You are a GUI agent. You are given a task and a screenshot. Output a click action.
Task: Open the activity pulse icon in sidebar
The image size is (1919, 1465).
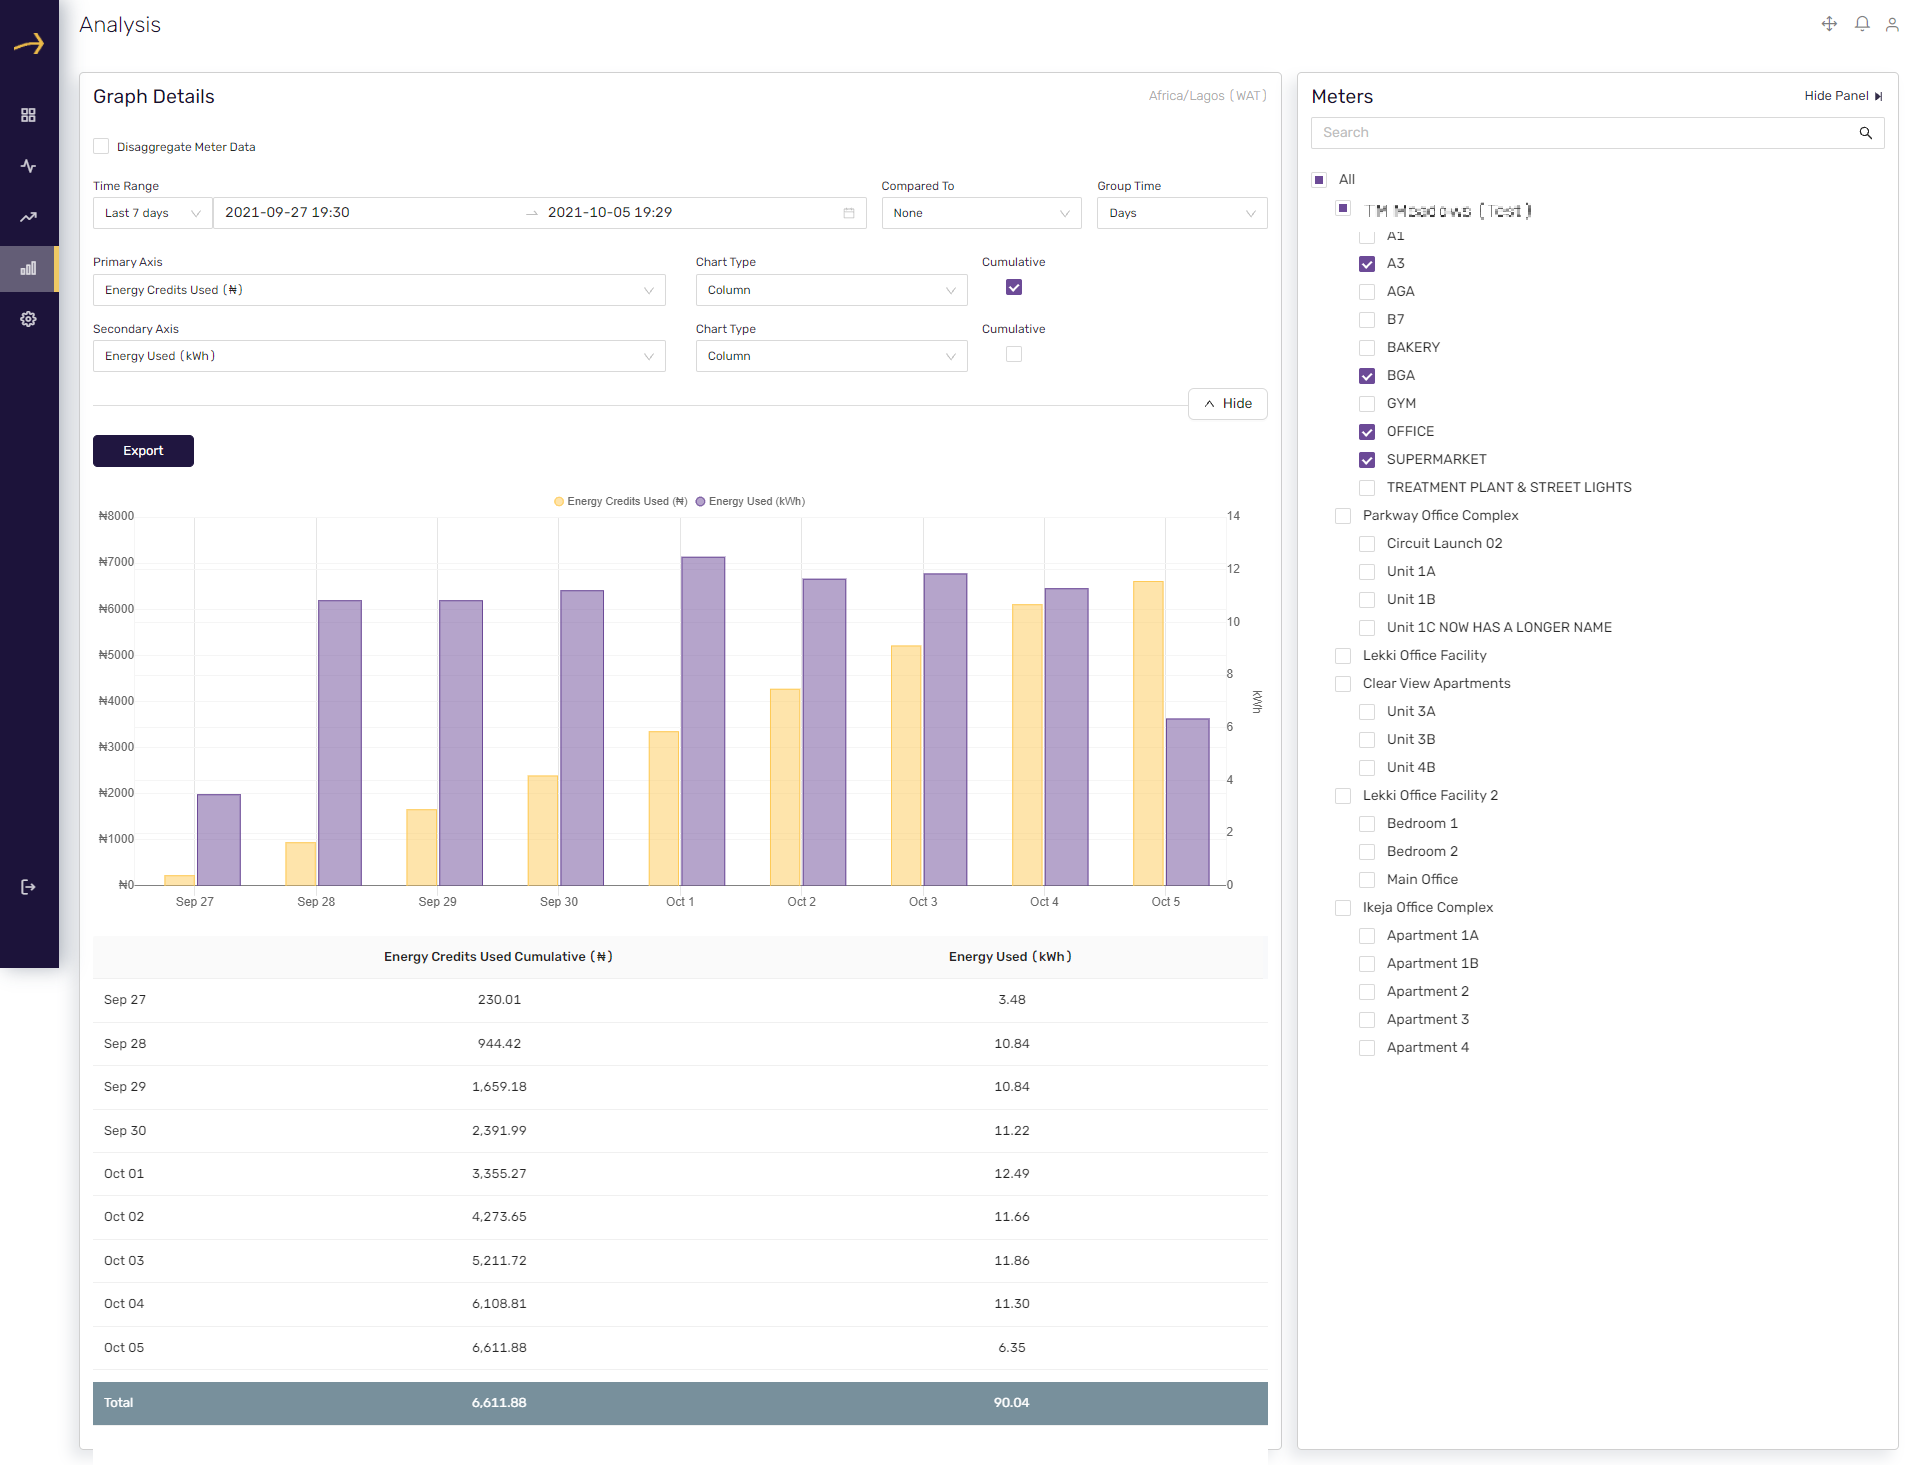click(28, 166)
